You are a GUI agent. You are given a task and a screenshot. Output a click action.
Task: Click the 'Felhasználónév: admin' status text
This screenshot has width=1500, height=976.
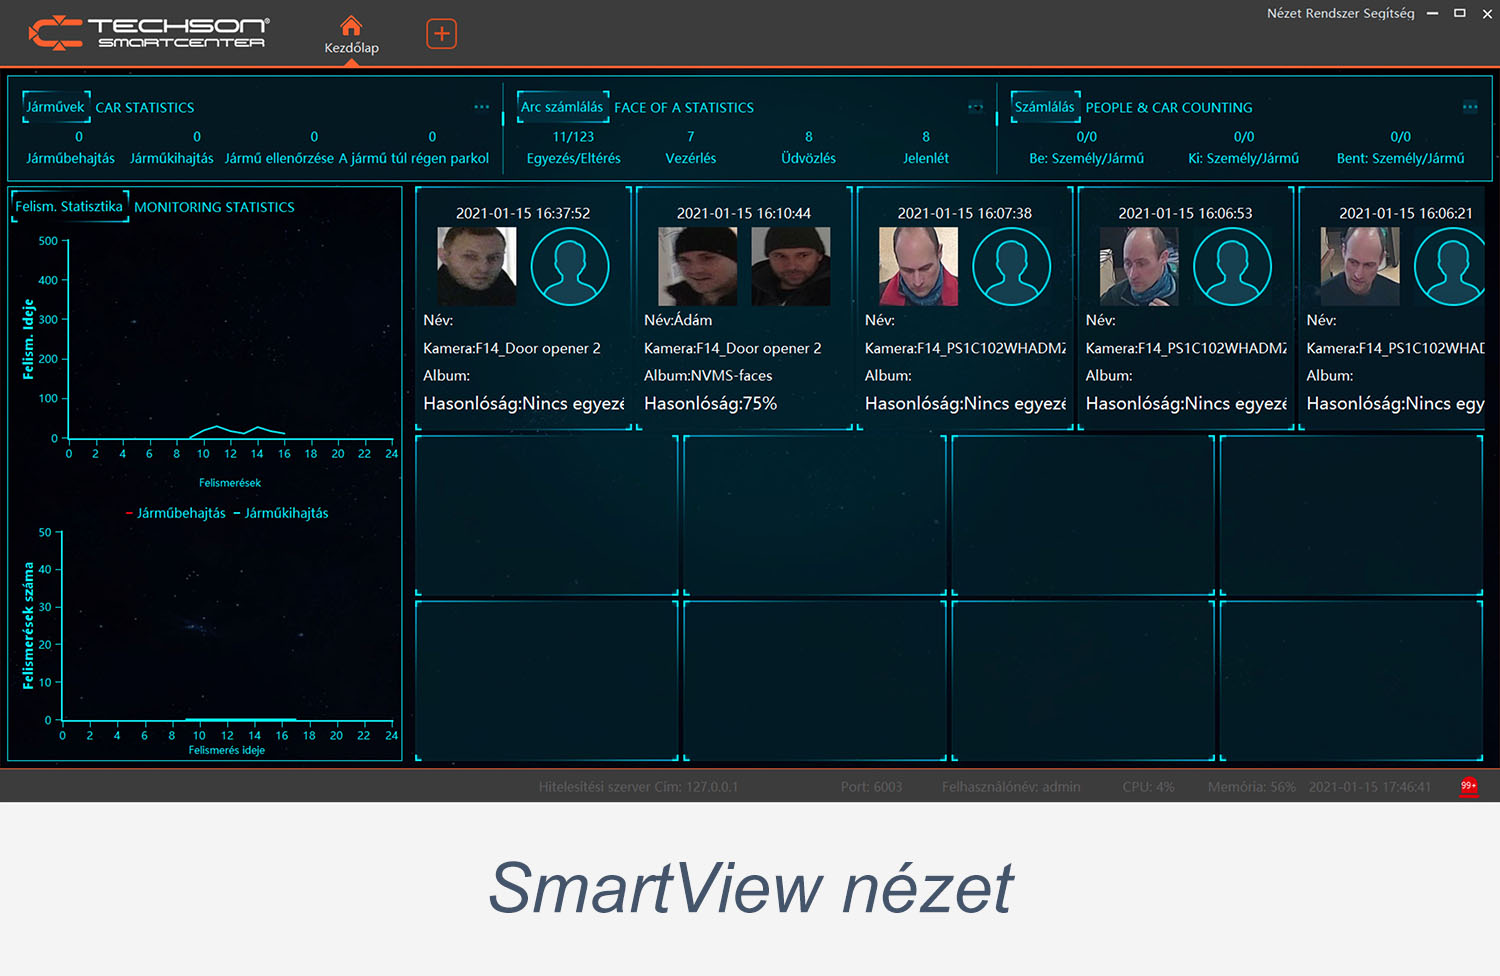tap(1011, 787)
